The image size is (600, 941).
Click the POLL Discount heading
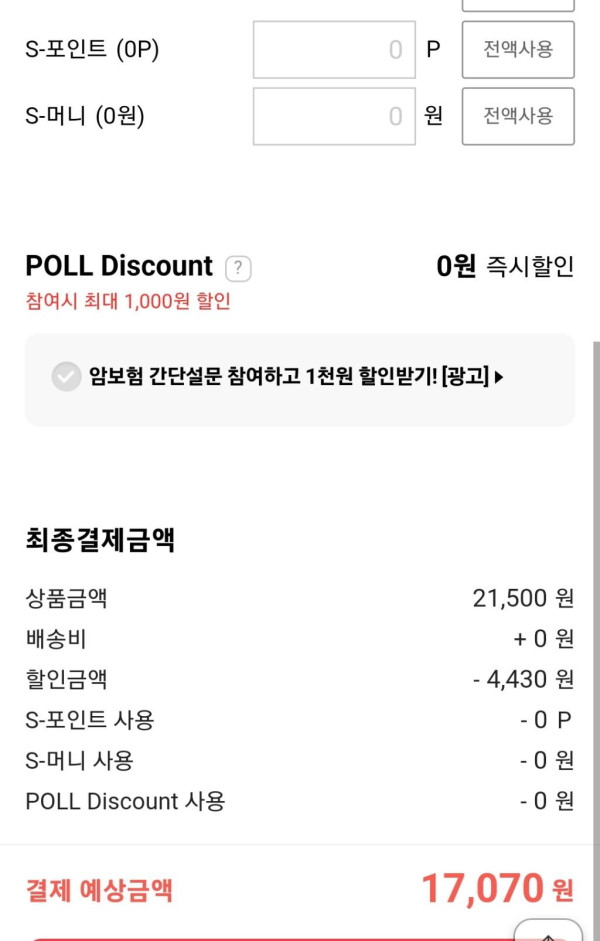tap(119, 266)
